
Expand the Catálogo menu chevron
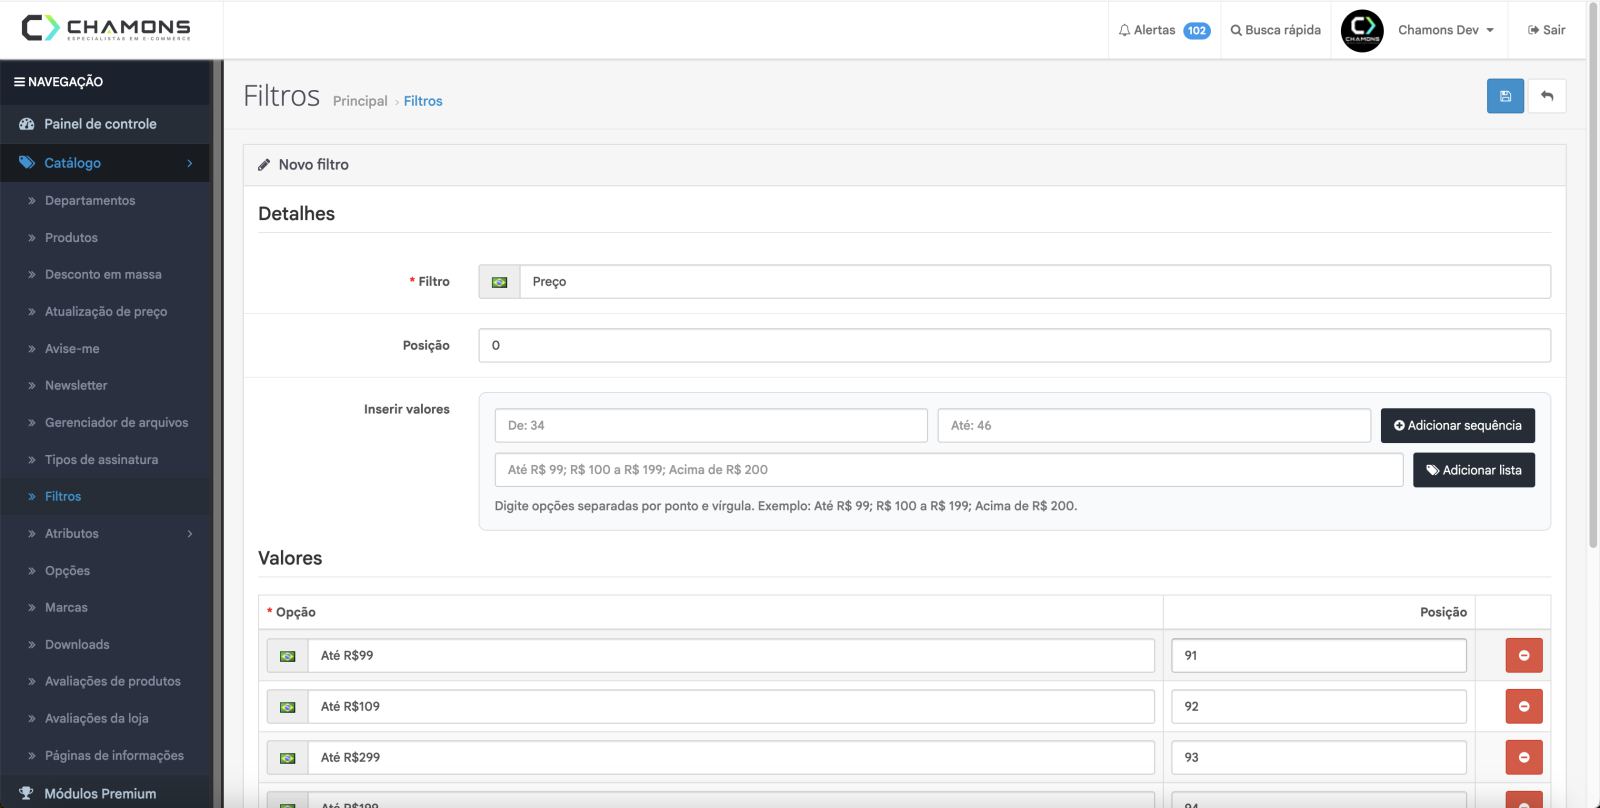click(190, 163)
